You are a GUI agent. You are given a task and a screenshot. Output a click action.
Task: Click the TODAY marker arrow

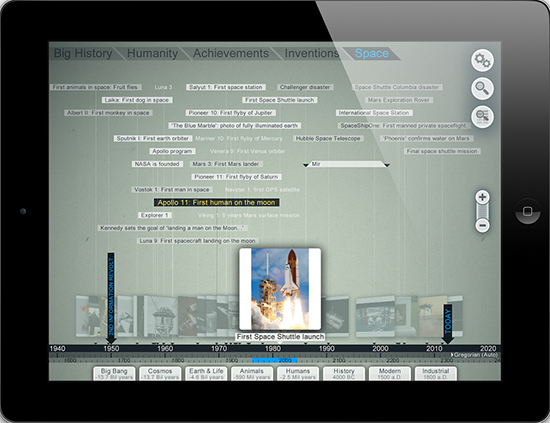[448, 324]
